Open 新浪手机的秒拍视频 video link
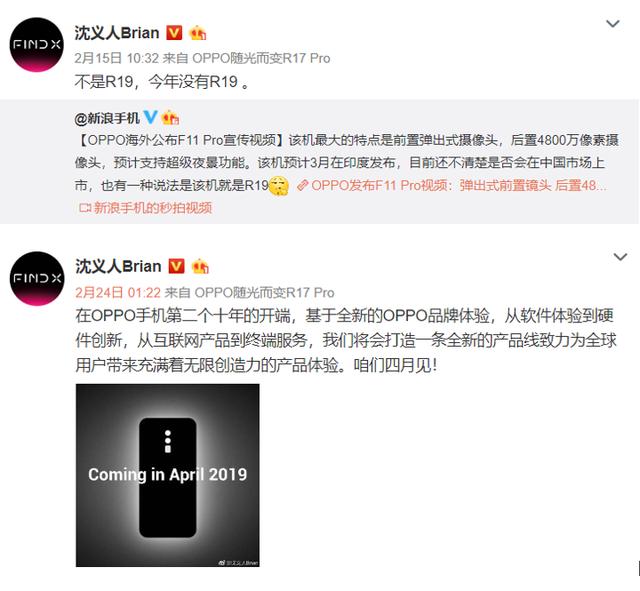The image size is (640, 591). [146, 208]
